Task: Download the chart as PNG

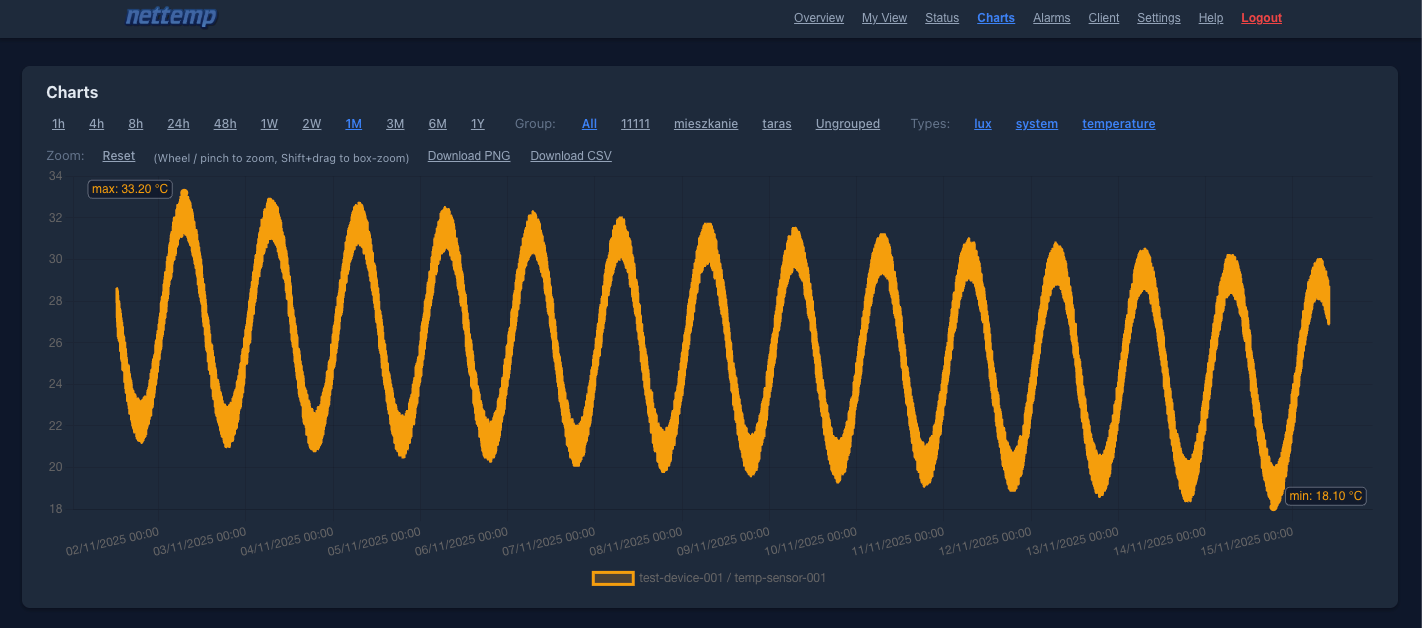Action: [468, 156]
